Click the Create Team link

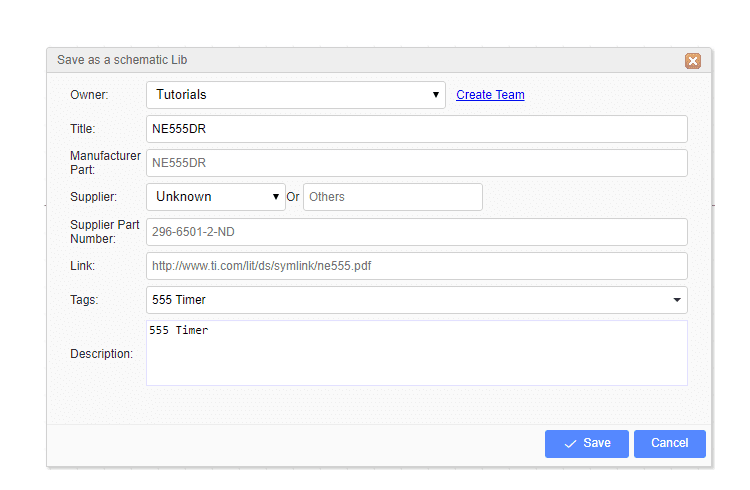pos(490,95)
